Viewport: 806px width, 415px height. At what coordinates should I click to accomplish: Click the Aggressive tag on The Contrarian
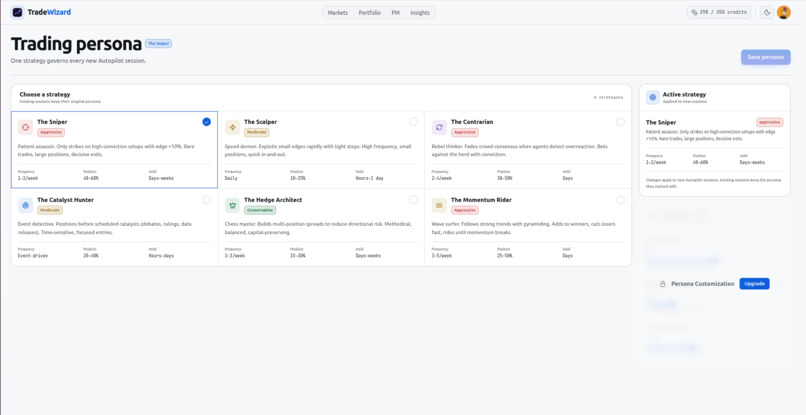(465, 132)
